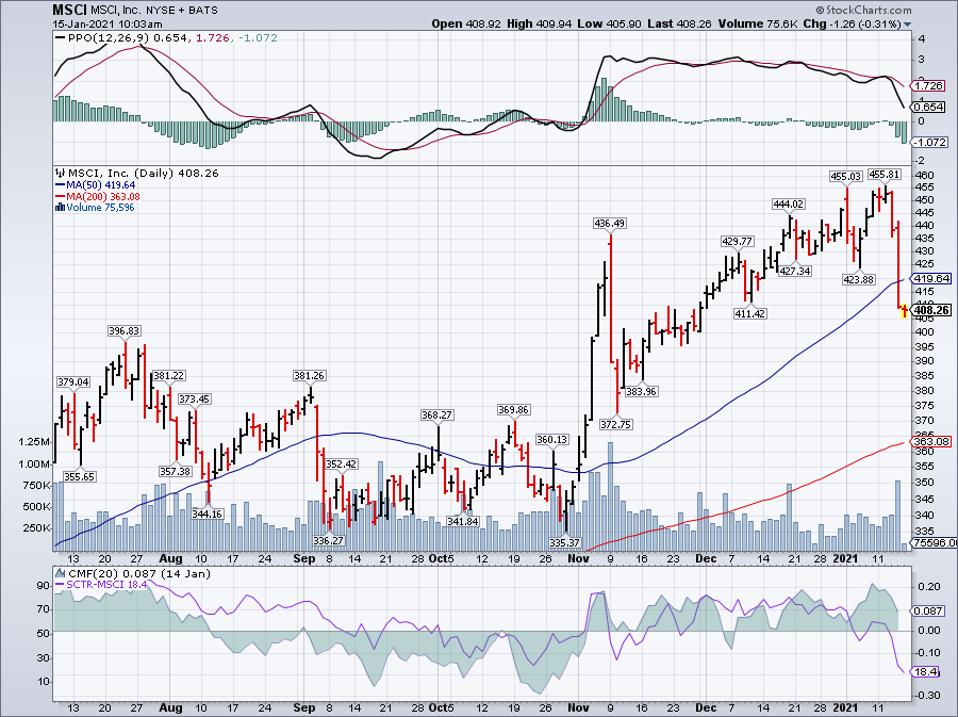
Task: Click the High 409.94 quote value
Action: coord(538,24)
